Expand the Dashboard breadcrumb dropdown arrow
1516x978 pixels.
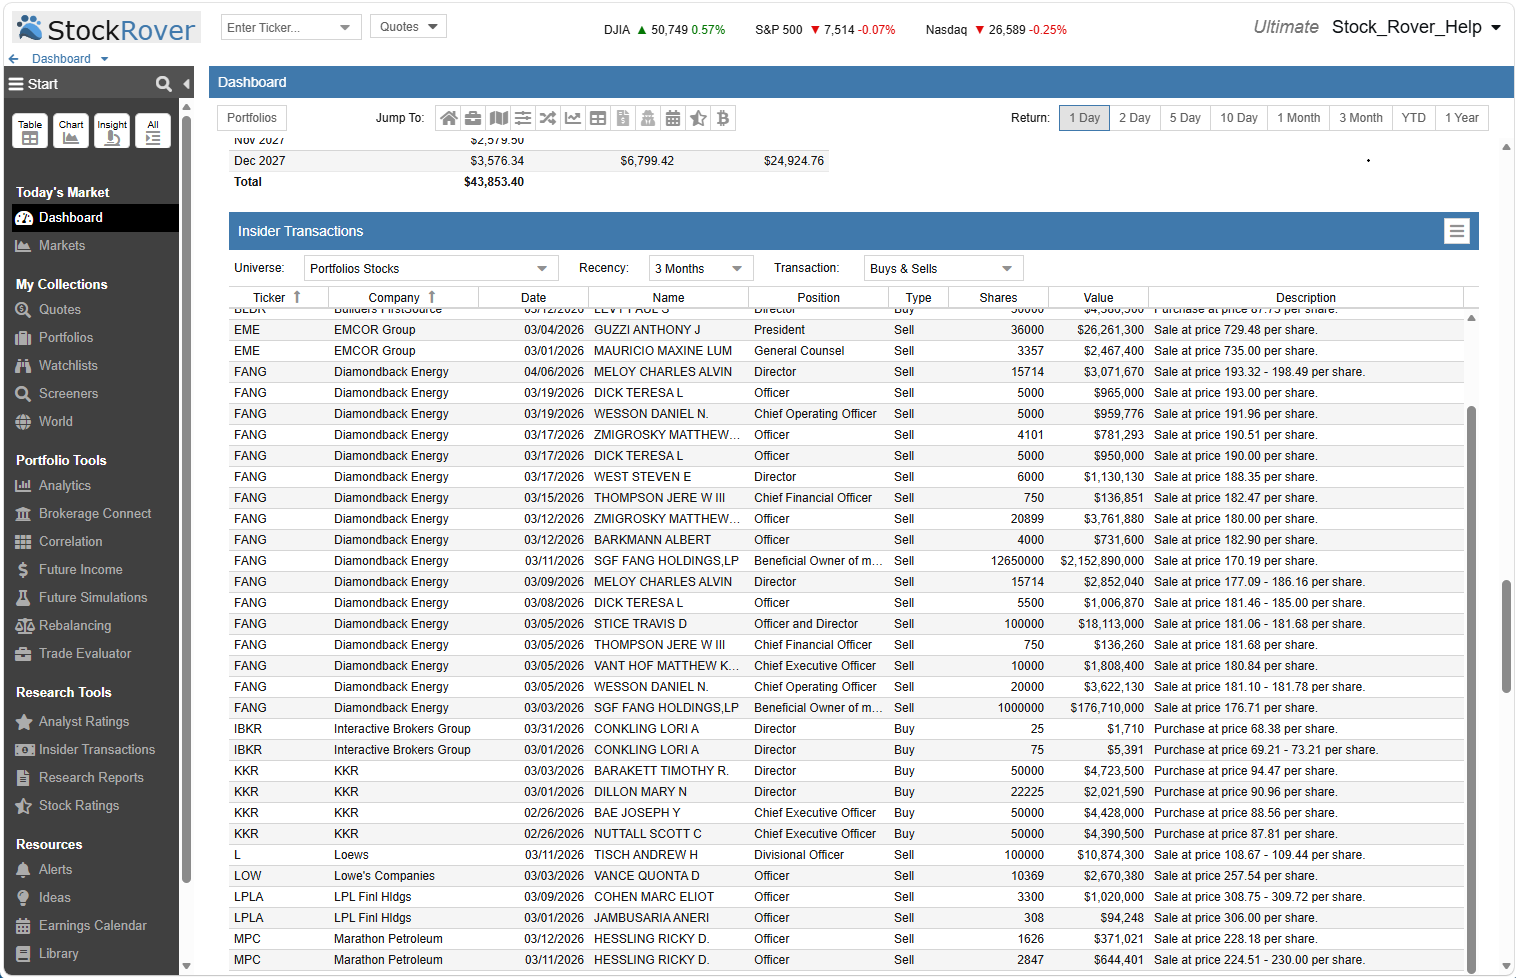tap(104, 59)
